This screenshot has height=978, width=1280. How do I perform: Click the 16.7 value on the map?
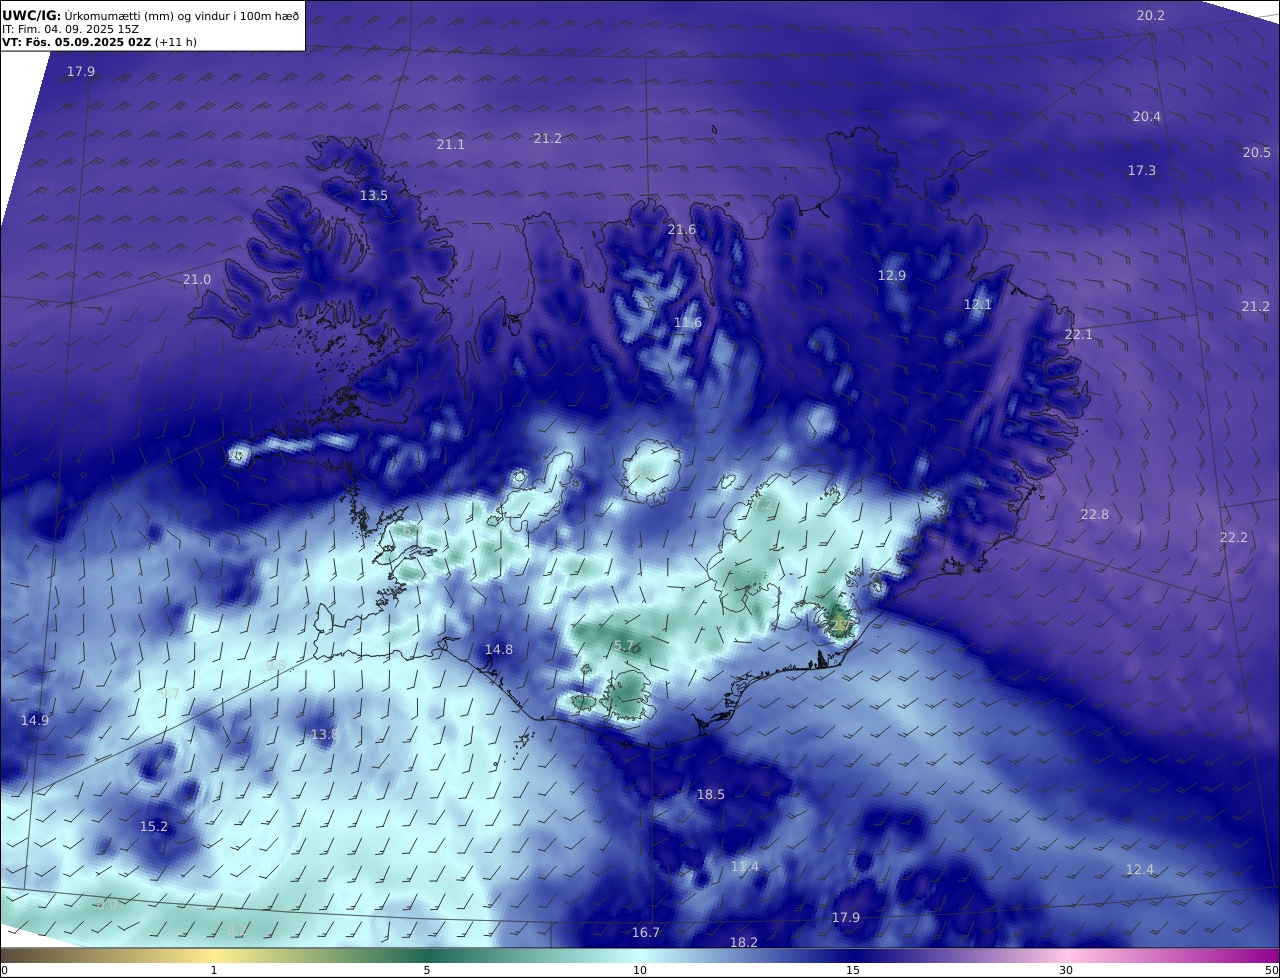(646, 932)
